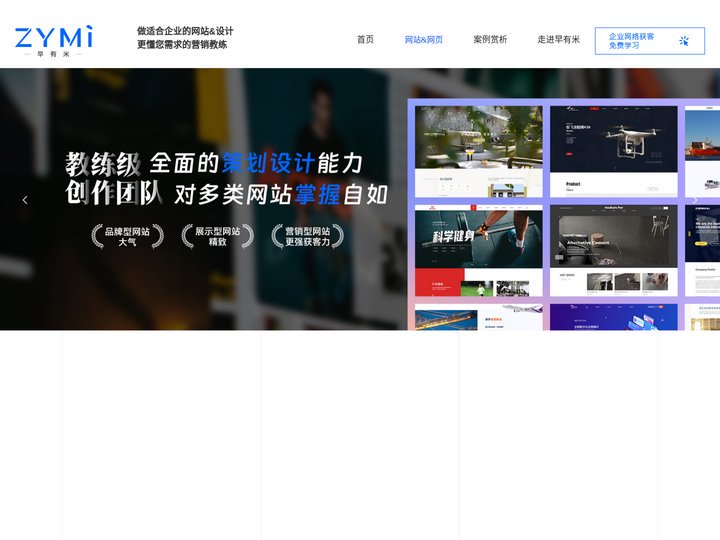Open the 科学健身 fitness website thumbnail
The height and width of the screenshot is (540, 720).
478,250
